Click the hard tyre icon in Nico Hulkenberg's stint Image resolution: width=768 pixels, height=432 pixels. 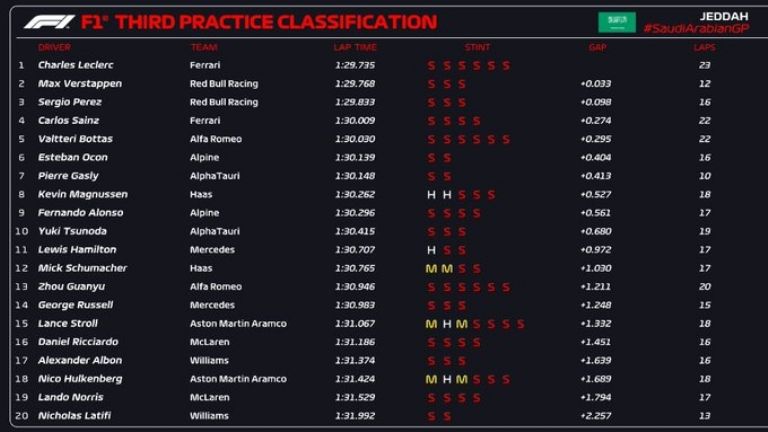coord(446,379)
